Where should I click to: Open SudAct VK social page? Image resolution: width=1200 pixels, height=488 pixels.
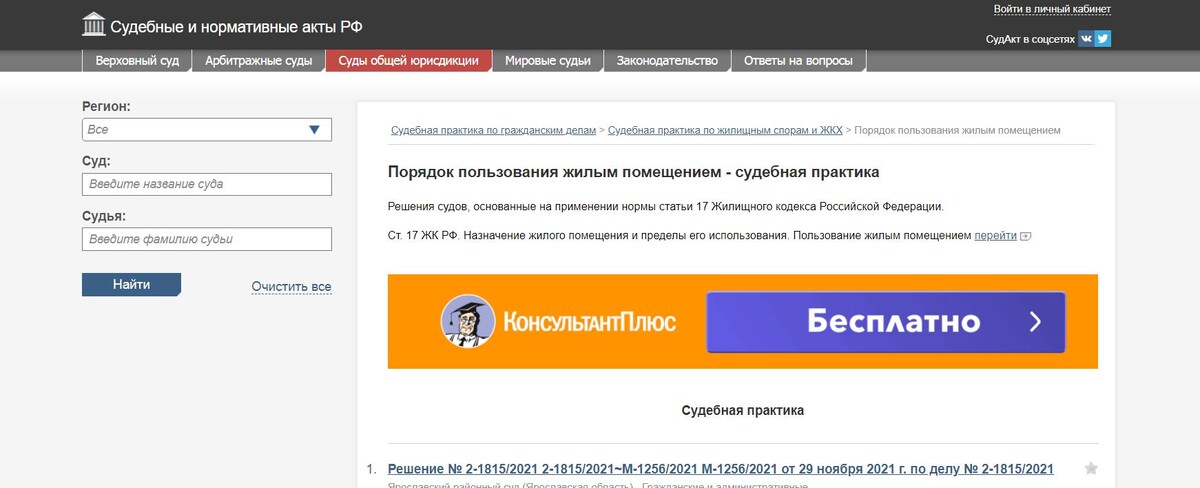(x=1086, y=39)
